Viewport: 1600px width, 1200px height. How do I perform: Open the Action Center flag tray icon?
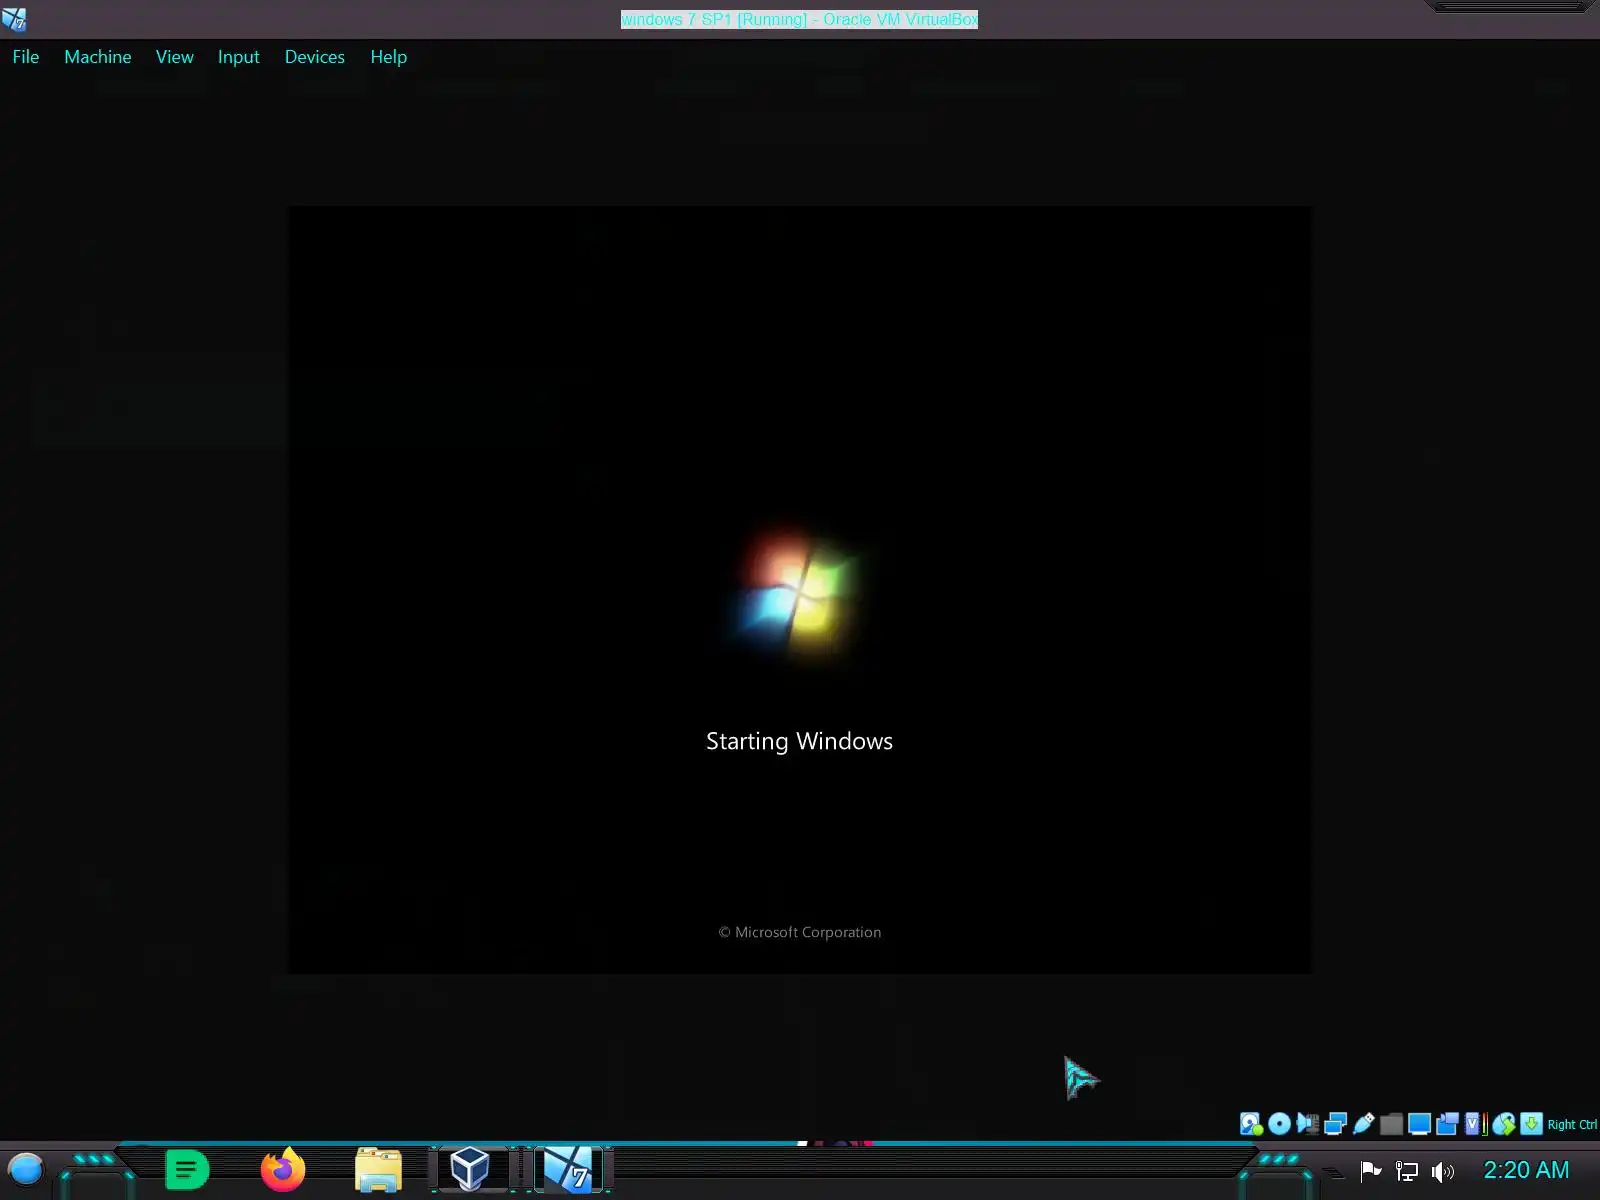tap(1371, 1170)
